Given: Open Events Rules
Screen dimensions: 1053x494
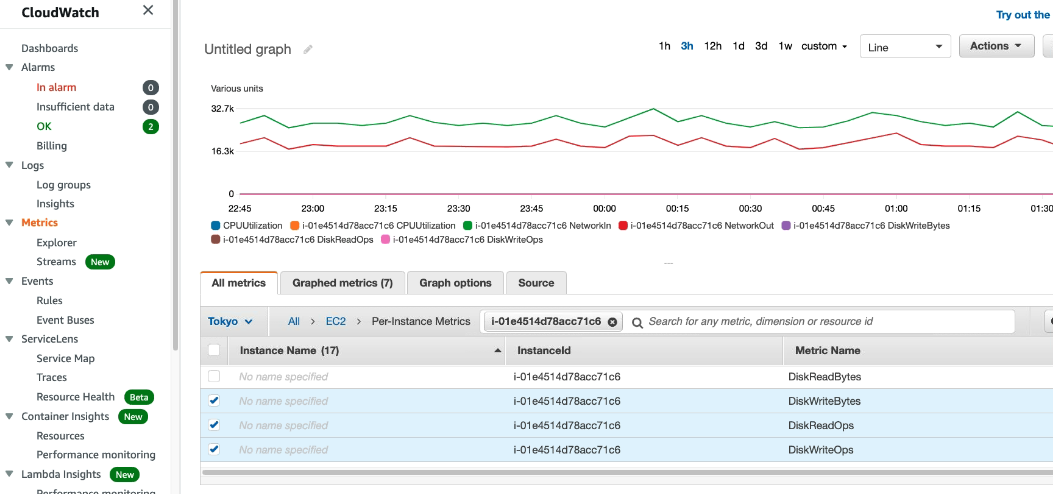Looking at the screenshot, I should pos(50,301).
